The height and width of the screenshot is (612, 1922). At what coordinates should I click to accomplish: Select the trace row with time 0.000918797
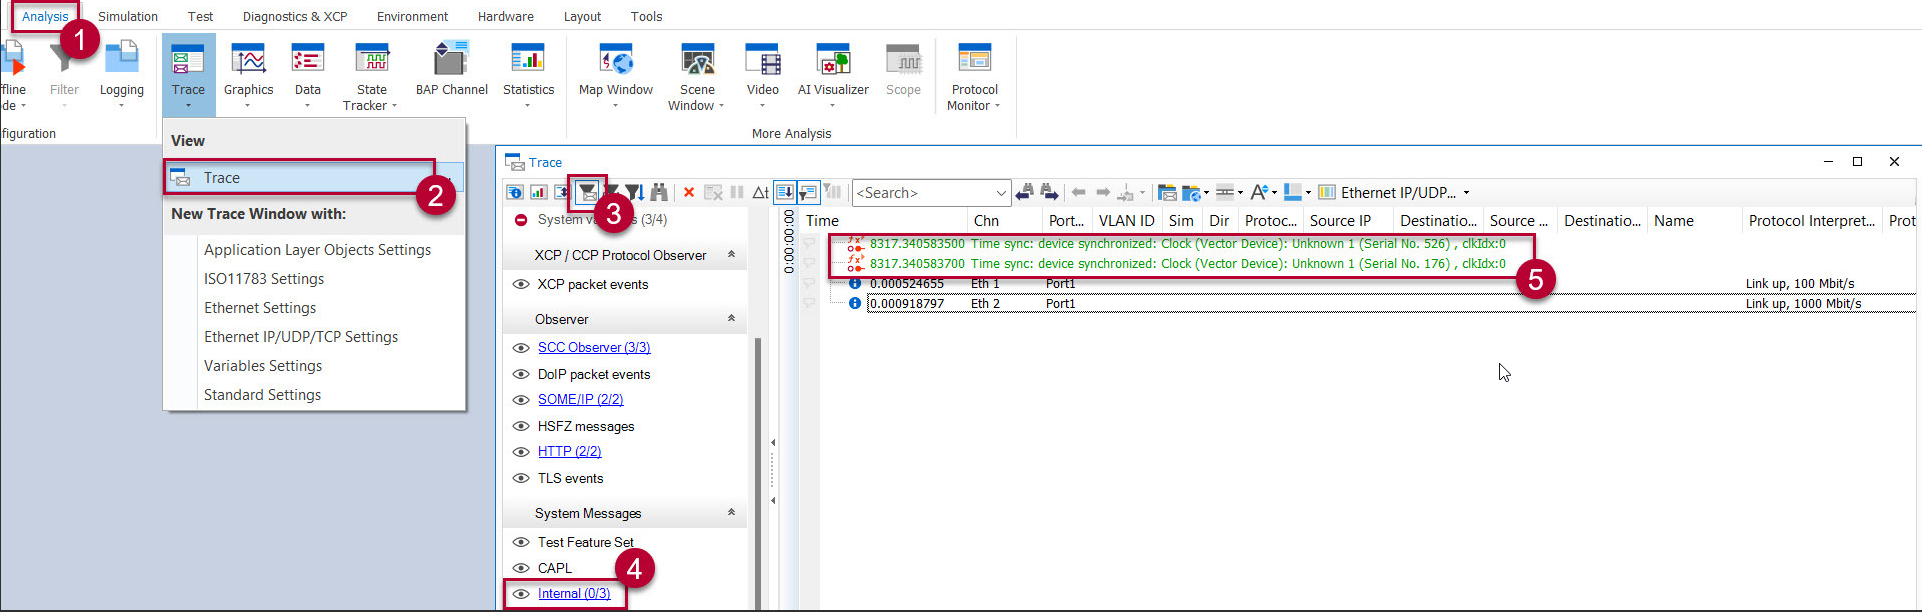tap(1390, 304)
